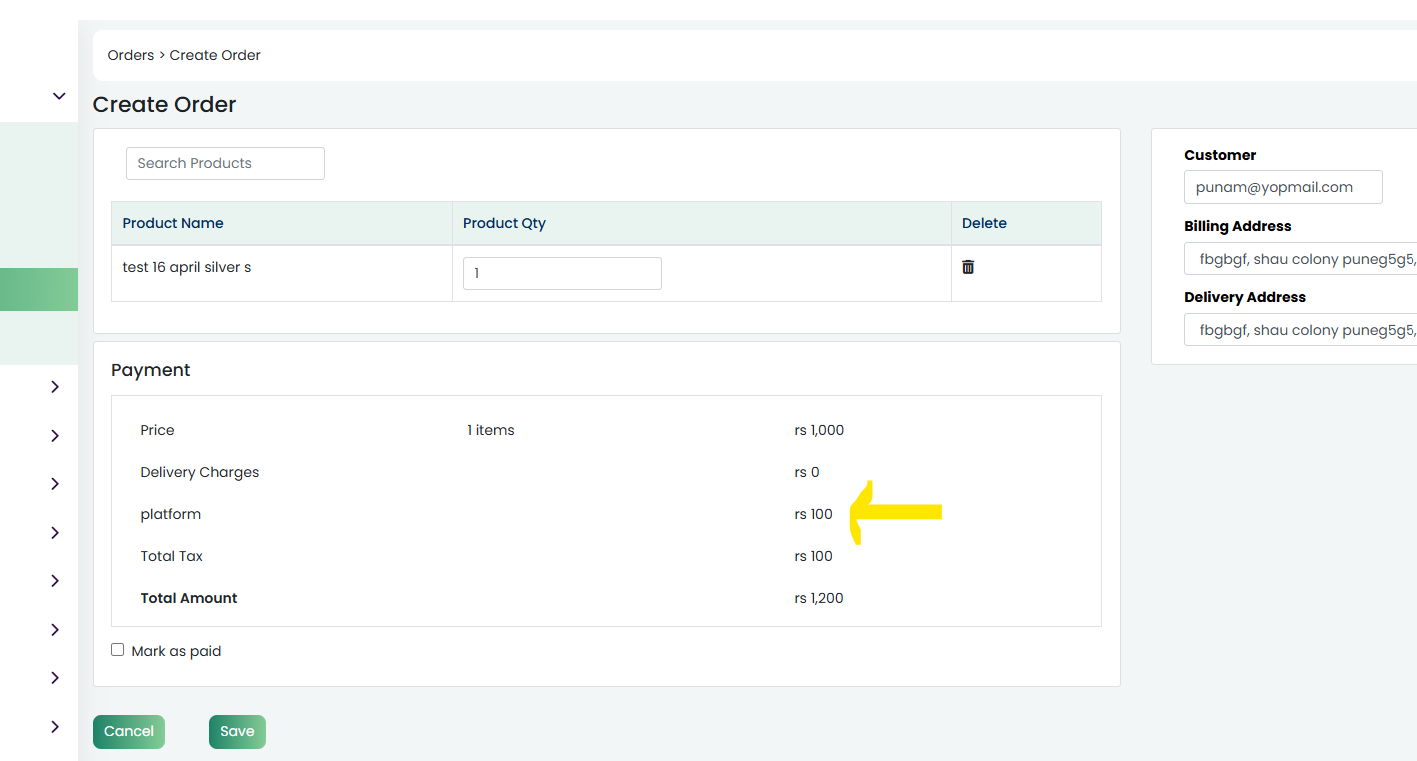This screenshot has width=1417, height=761.
Task: Tick the Mark as paid checkbox
Action: pyautogui.click(x=118, y=650)
